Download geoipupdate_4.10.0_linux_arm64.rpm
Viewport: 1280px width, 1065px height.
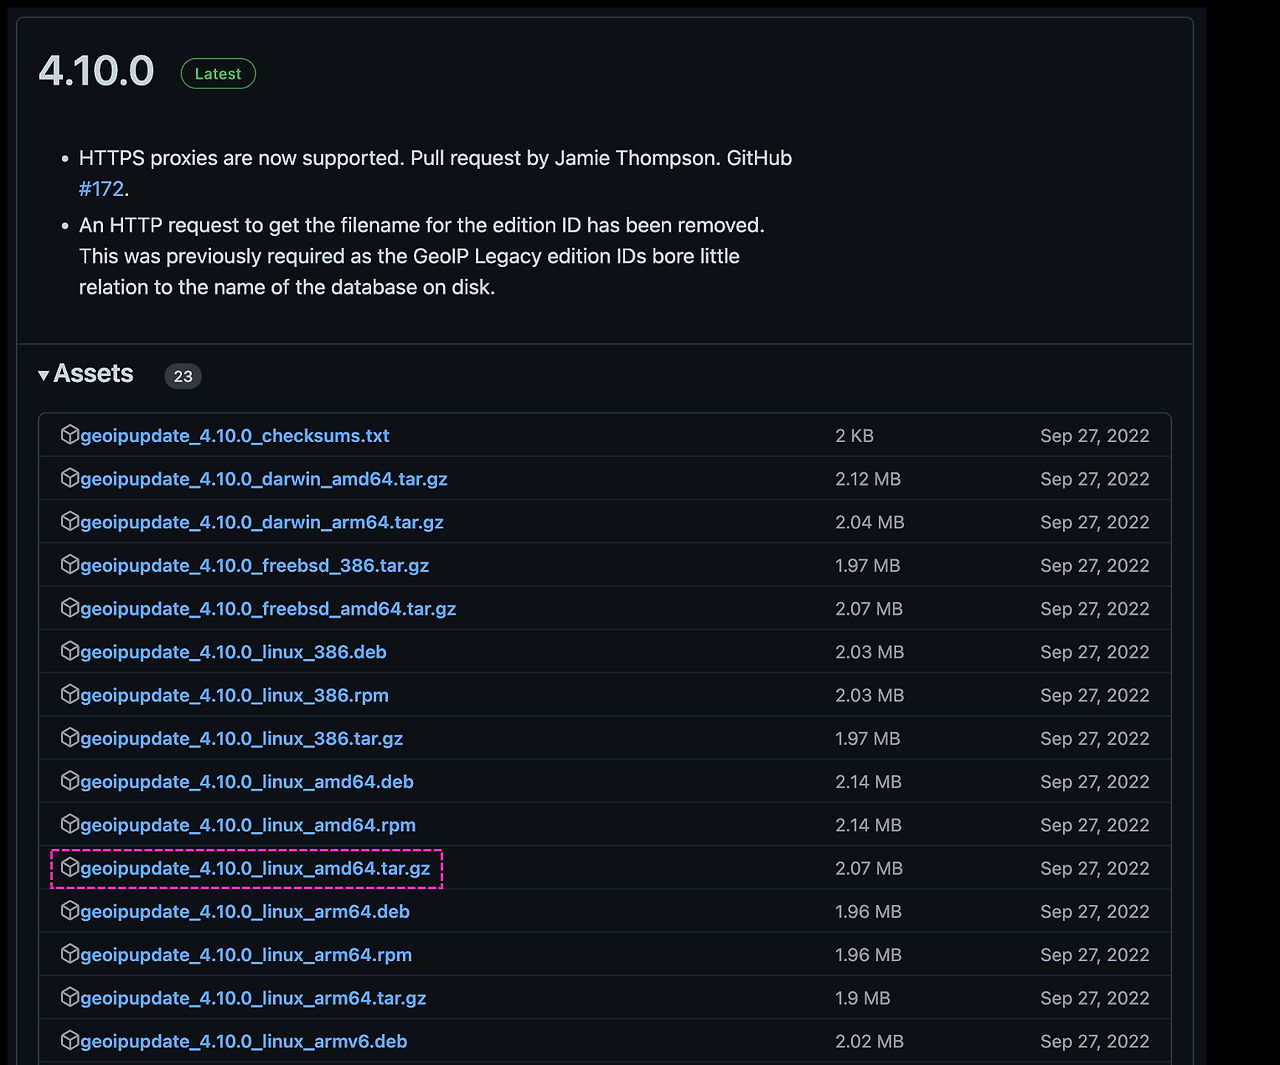(x=246, y=955)
